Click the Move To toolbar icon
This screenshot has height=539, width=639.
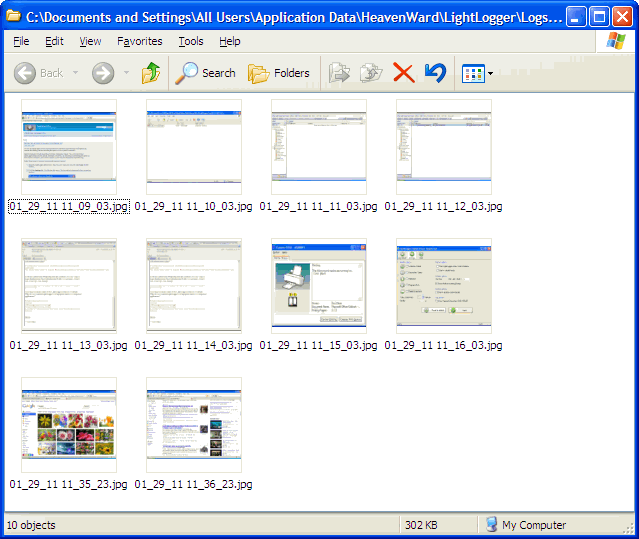click(x=340, y=73)
